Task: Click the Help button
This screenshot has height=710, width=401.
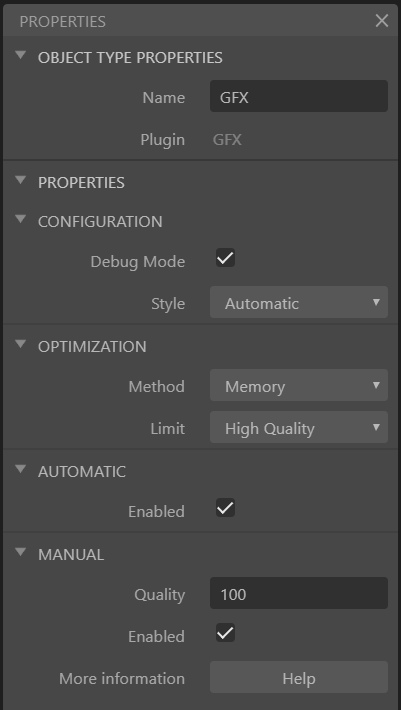Action: (299, 677)
